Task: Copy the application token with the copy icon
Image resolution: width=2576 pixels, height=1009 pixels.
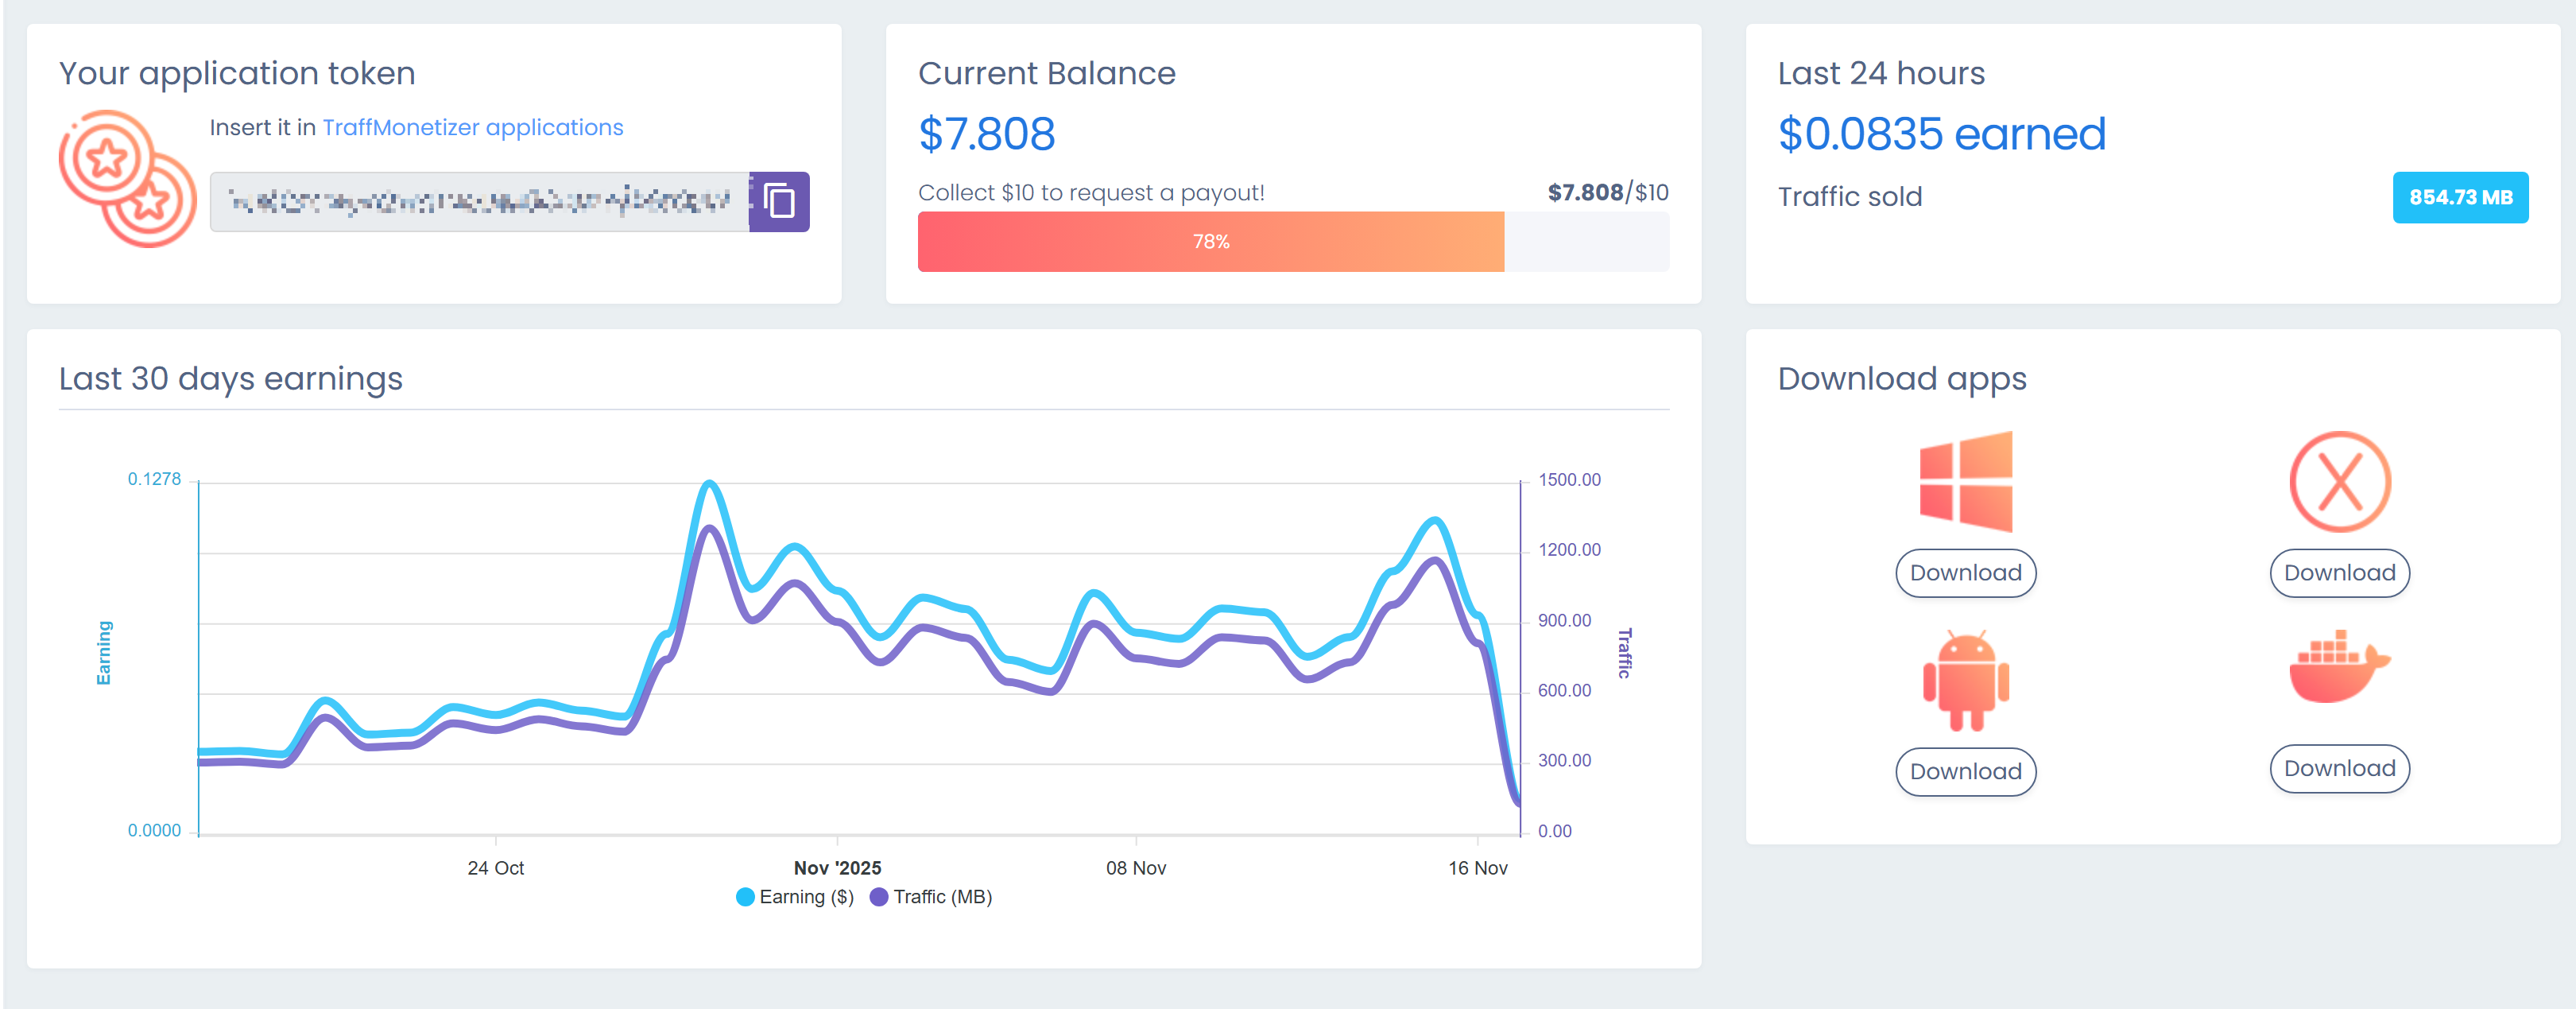Action: tap(779, 202)
